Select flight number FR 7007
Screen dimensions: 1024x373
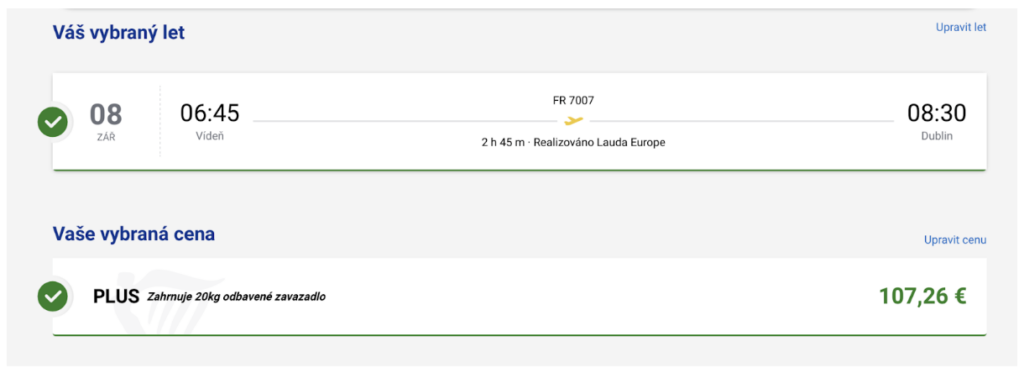pos(573,101)
